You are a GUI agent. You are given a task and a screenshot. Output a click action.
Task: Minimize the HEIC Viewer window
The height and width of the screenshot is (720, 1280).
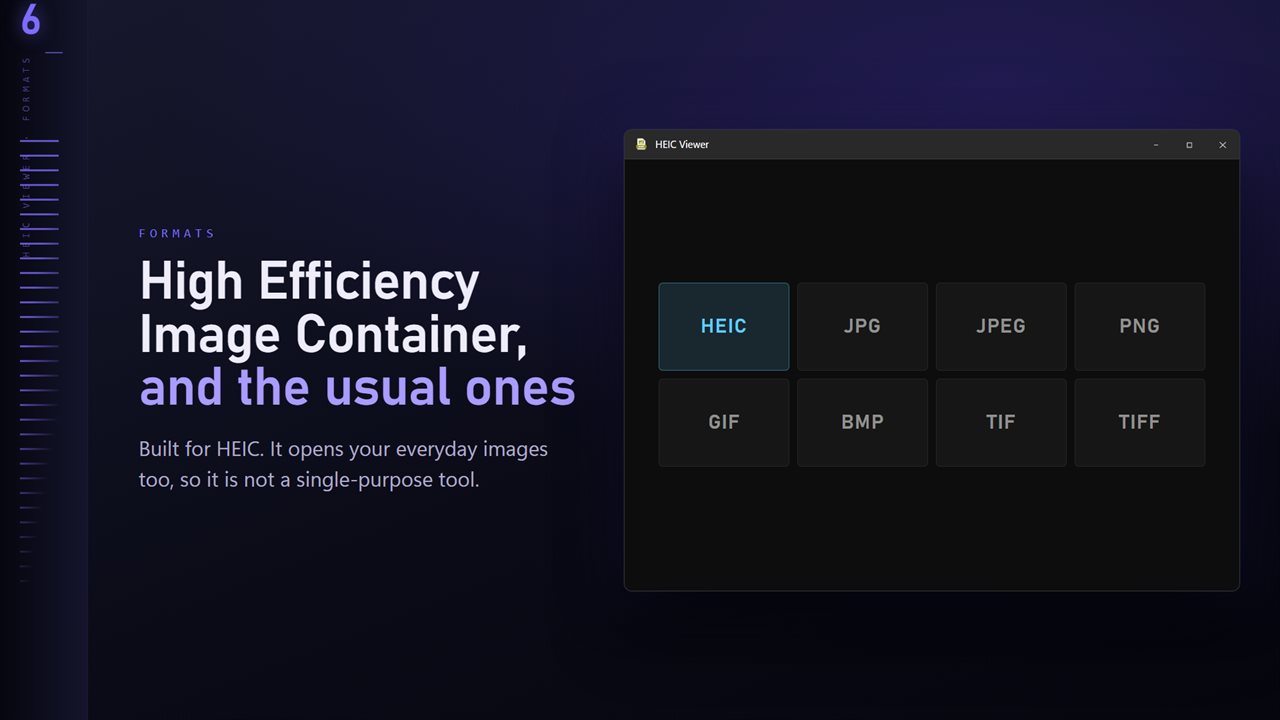coord(1156,145)
